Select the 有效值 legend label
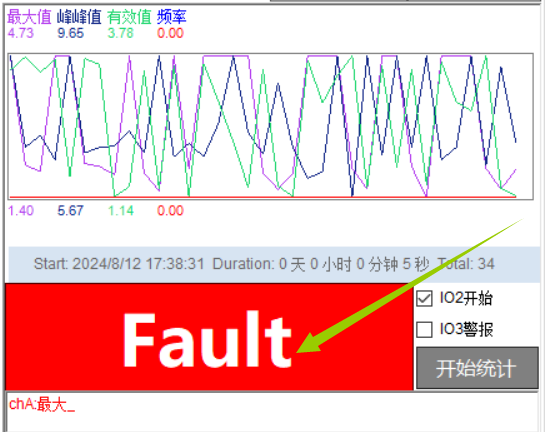This screenshot has height=432, width=545. (129, 17)
